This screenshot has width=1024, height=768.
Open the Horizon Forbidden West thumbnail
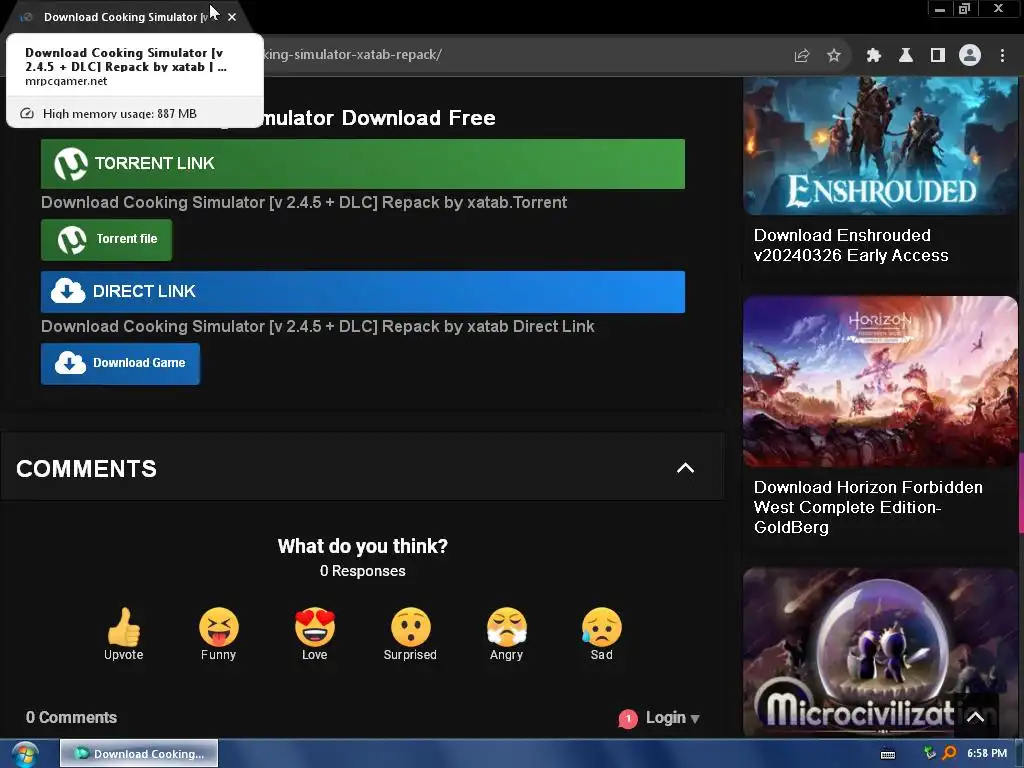880,381
